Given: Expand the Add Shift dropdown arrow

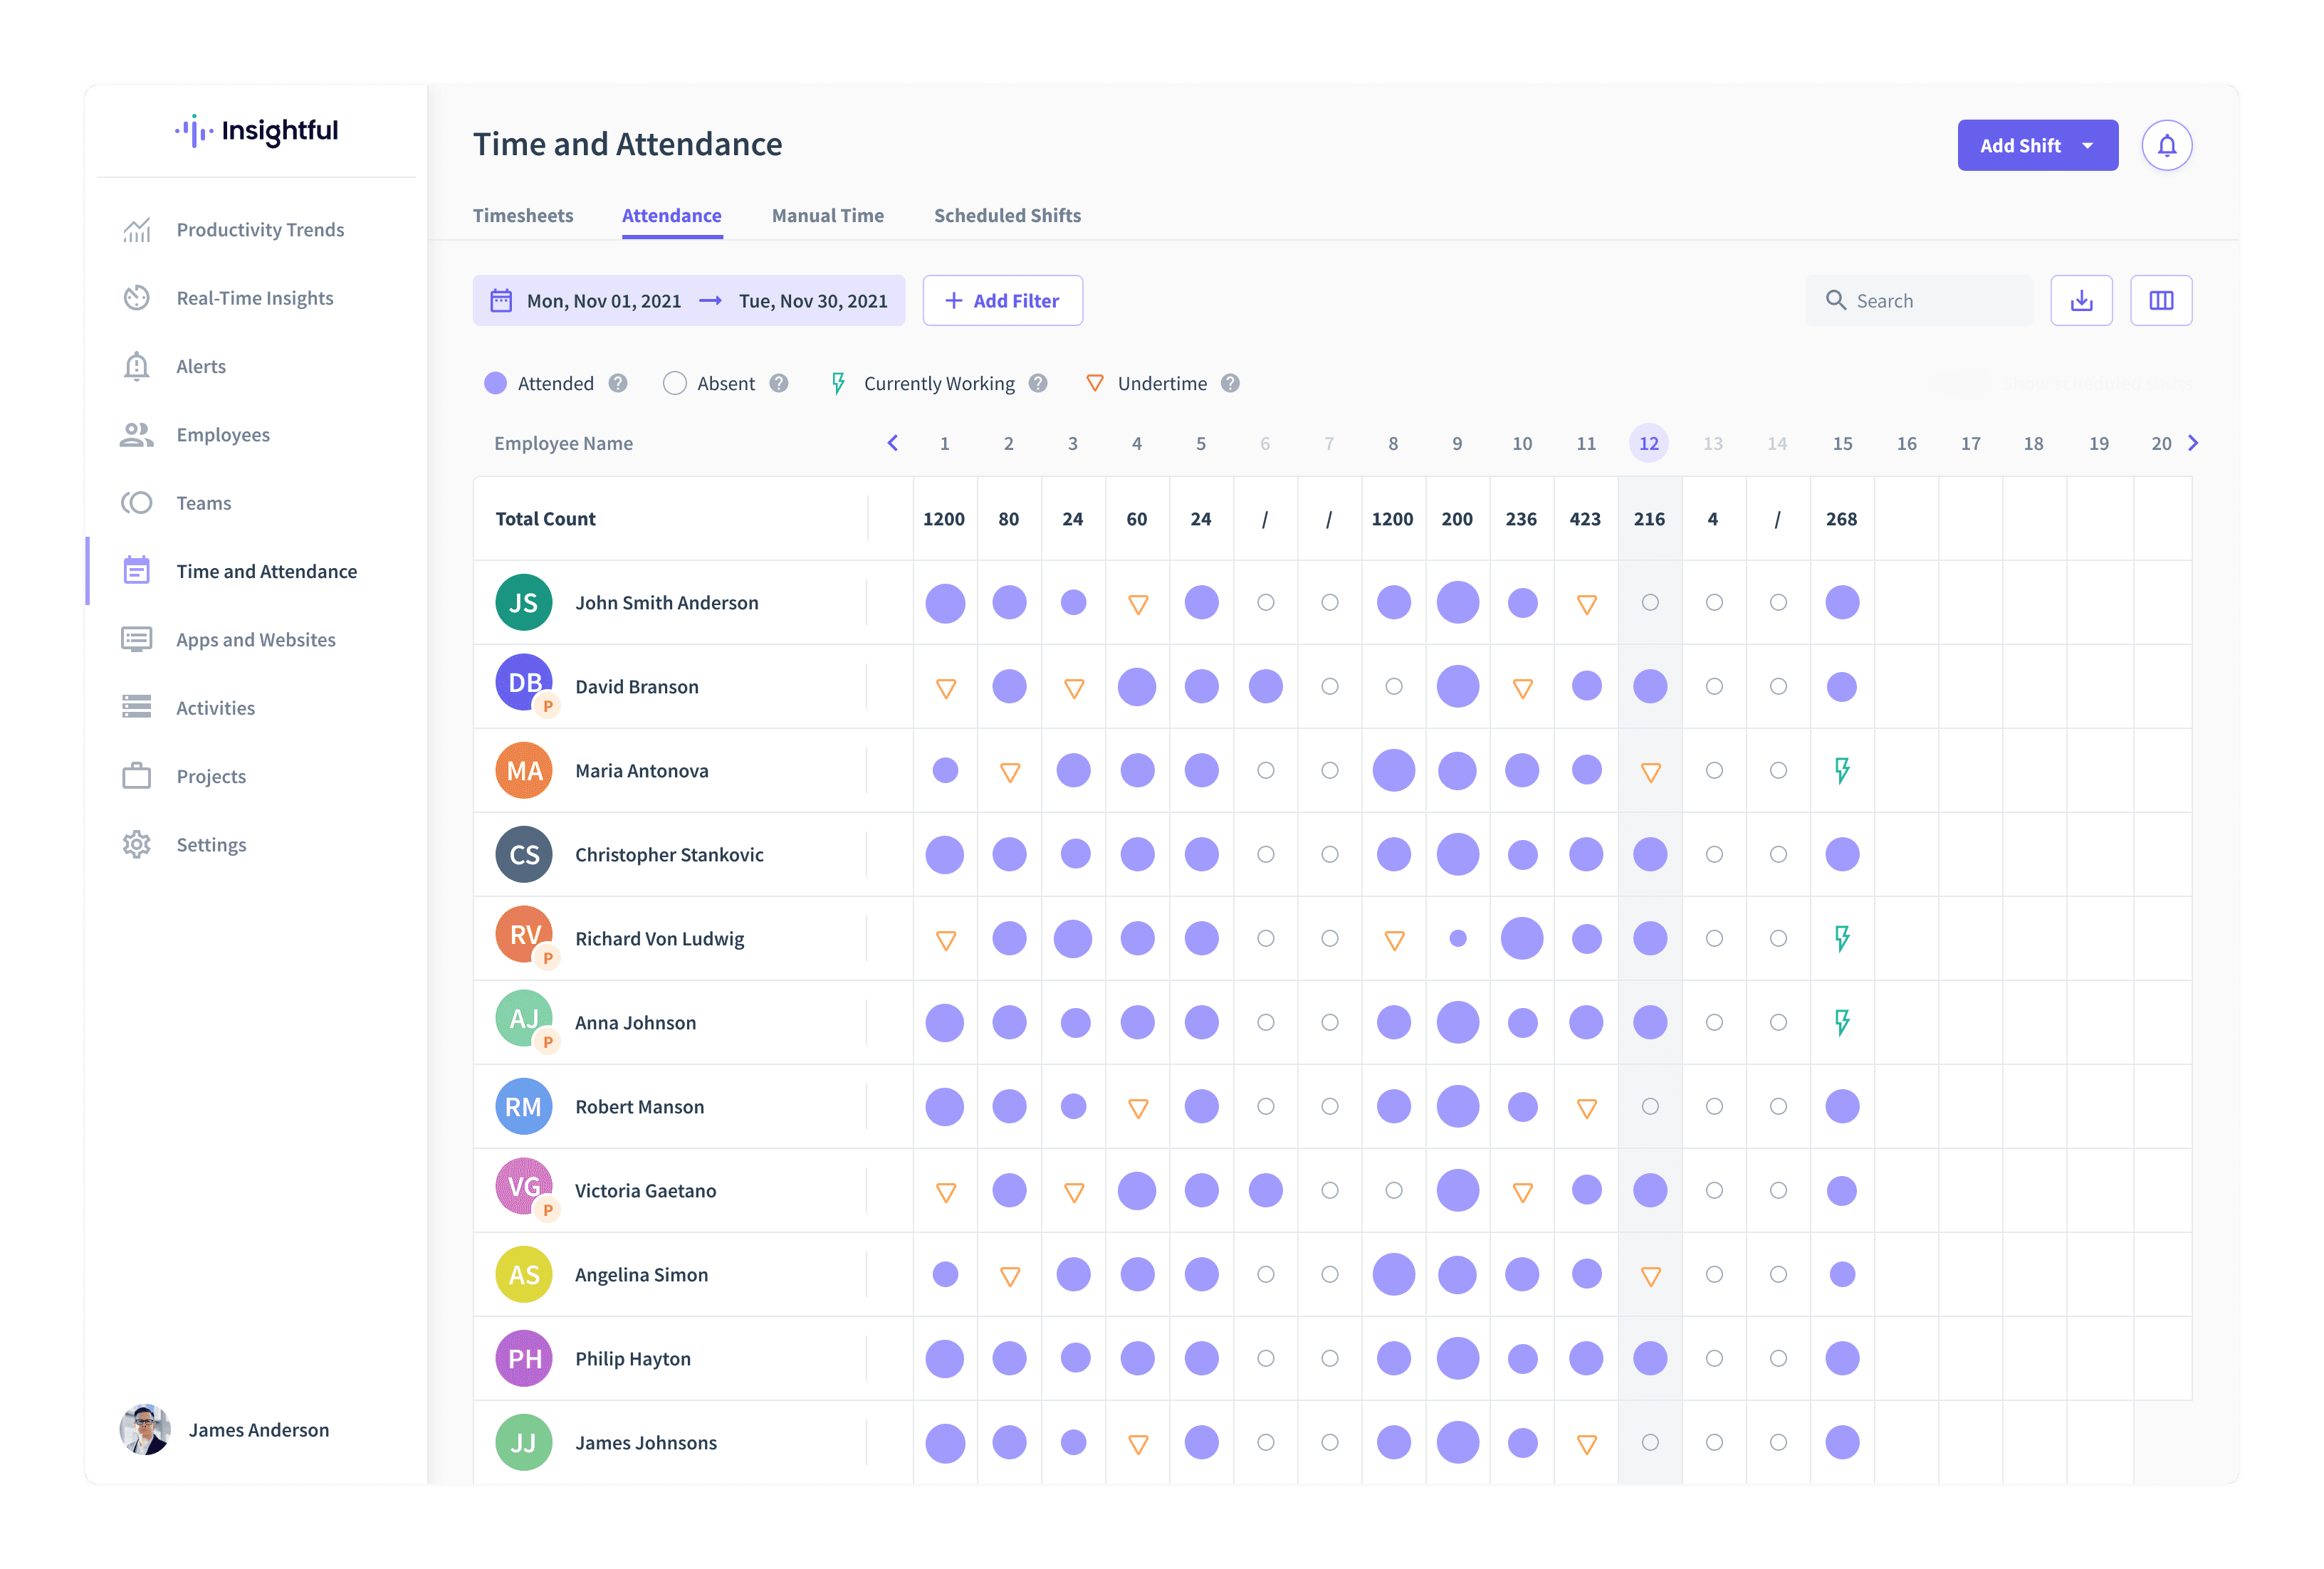Looking at the screenshot, I should point(2088,146).
